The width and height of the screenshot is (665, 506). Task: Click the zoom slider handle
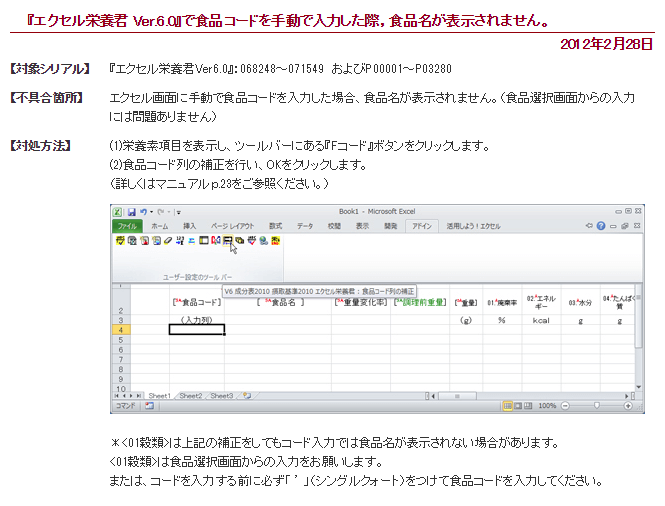click(x=597, y=406)
